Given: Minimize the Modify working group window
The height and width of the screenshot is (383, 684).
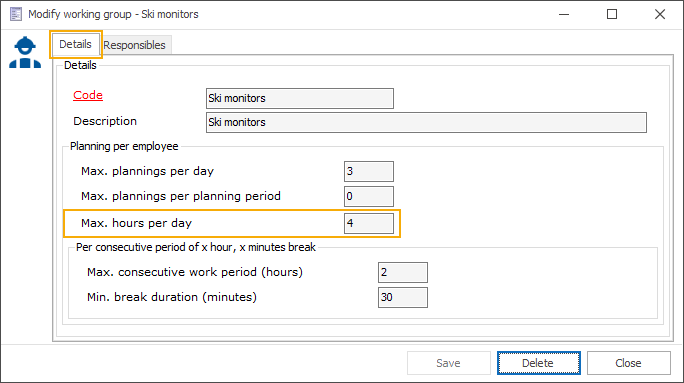Looking at the screenshot, I should coord(564,14).
